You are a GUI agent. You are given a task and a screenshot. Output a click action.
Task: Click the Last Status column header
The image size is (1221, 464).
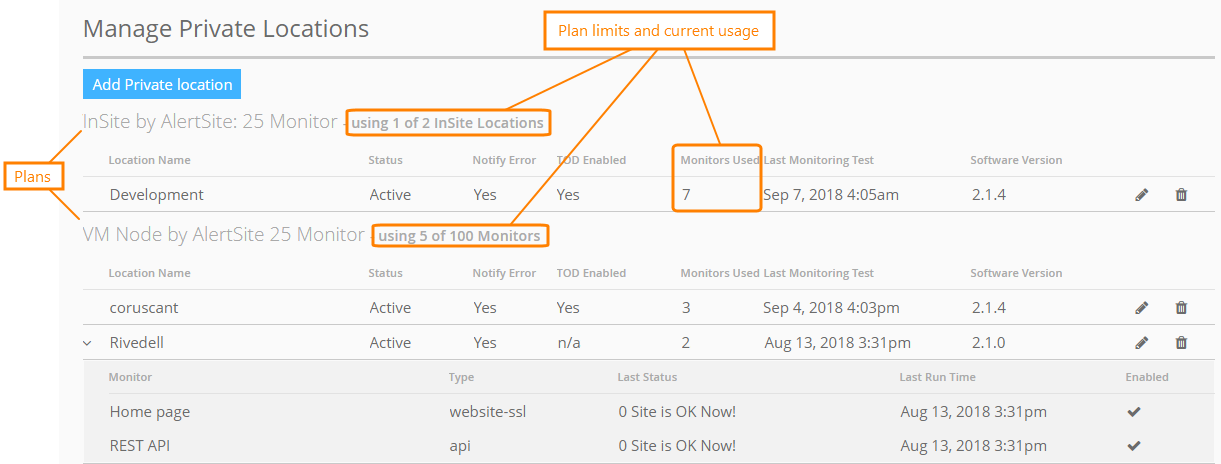(647, 377)
